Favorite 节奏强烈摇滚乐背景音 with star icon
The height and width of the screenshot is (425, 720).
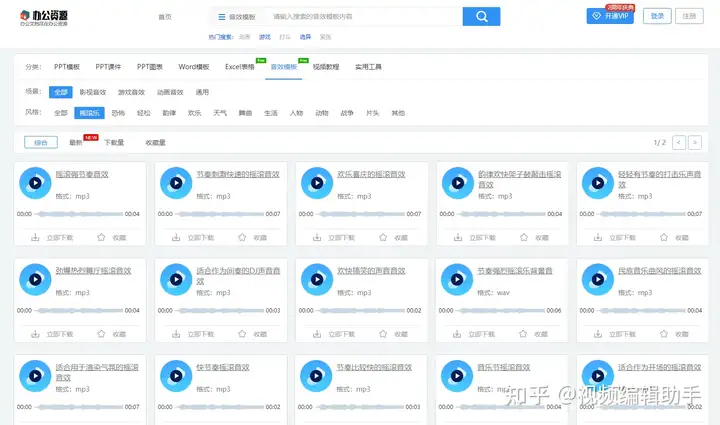pyautogui.click(x=523, y=334)
